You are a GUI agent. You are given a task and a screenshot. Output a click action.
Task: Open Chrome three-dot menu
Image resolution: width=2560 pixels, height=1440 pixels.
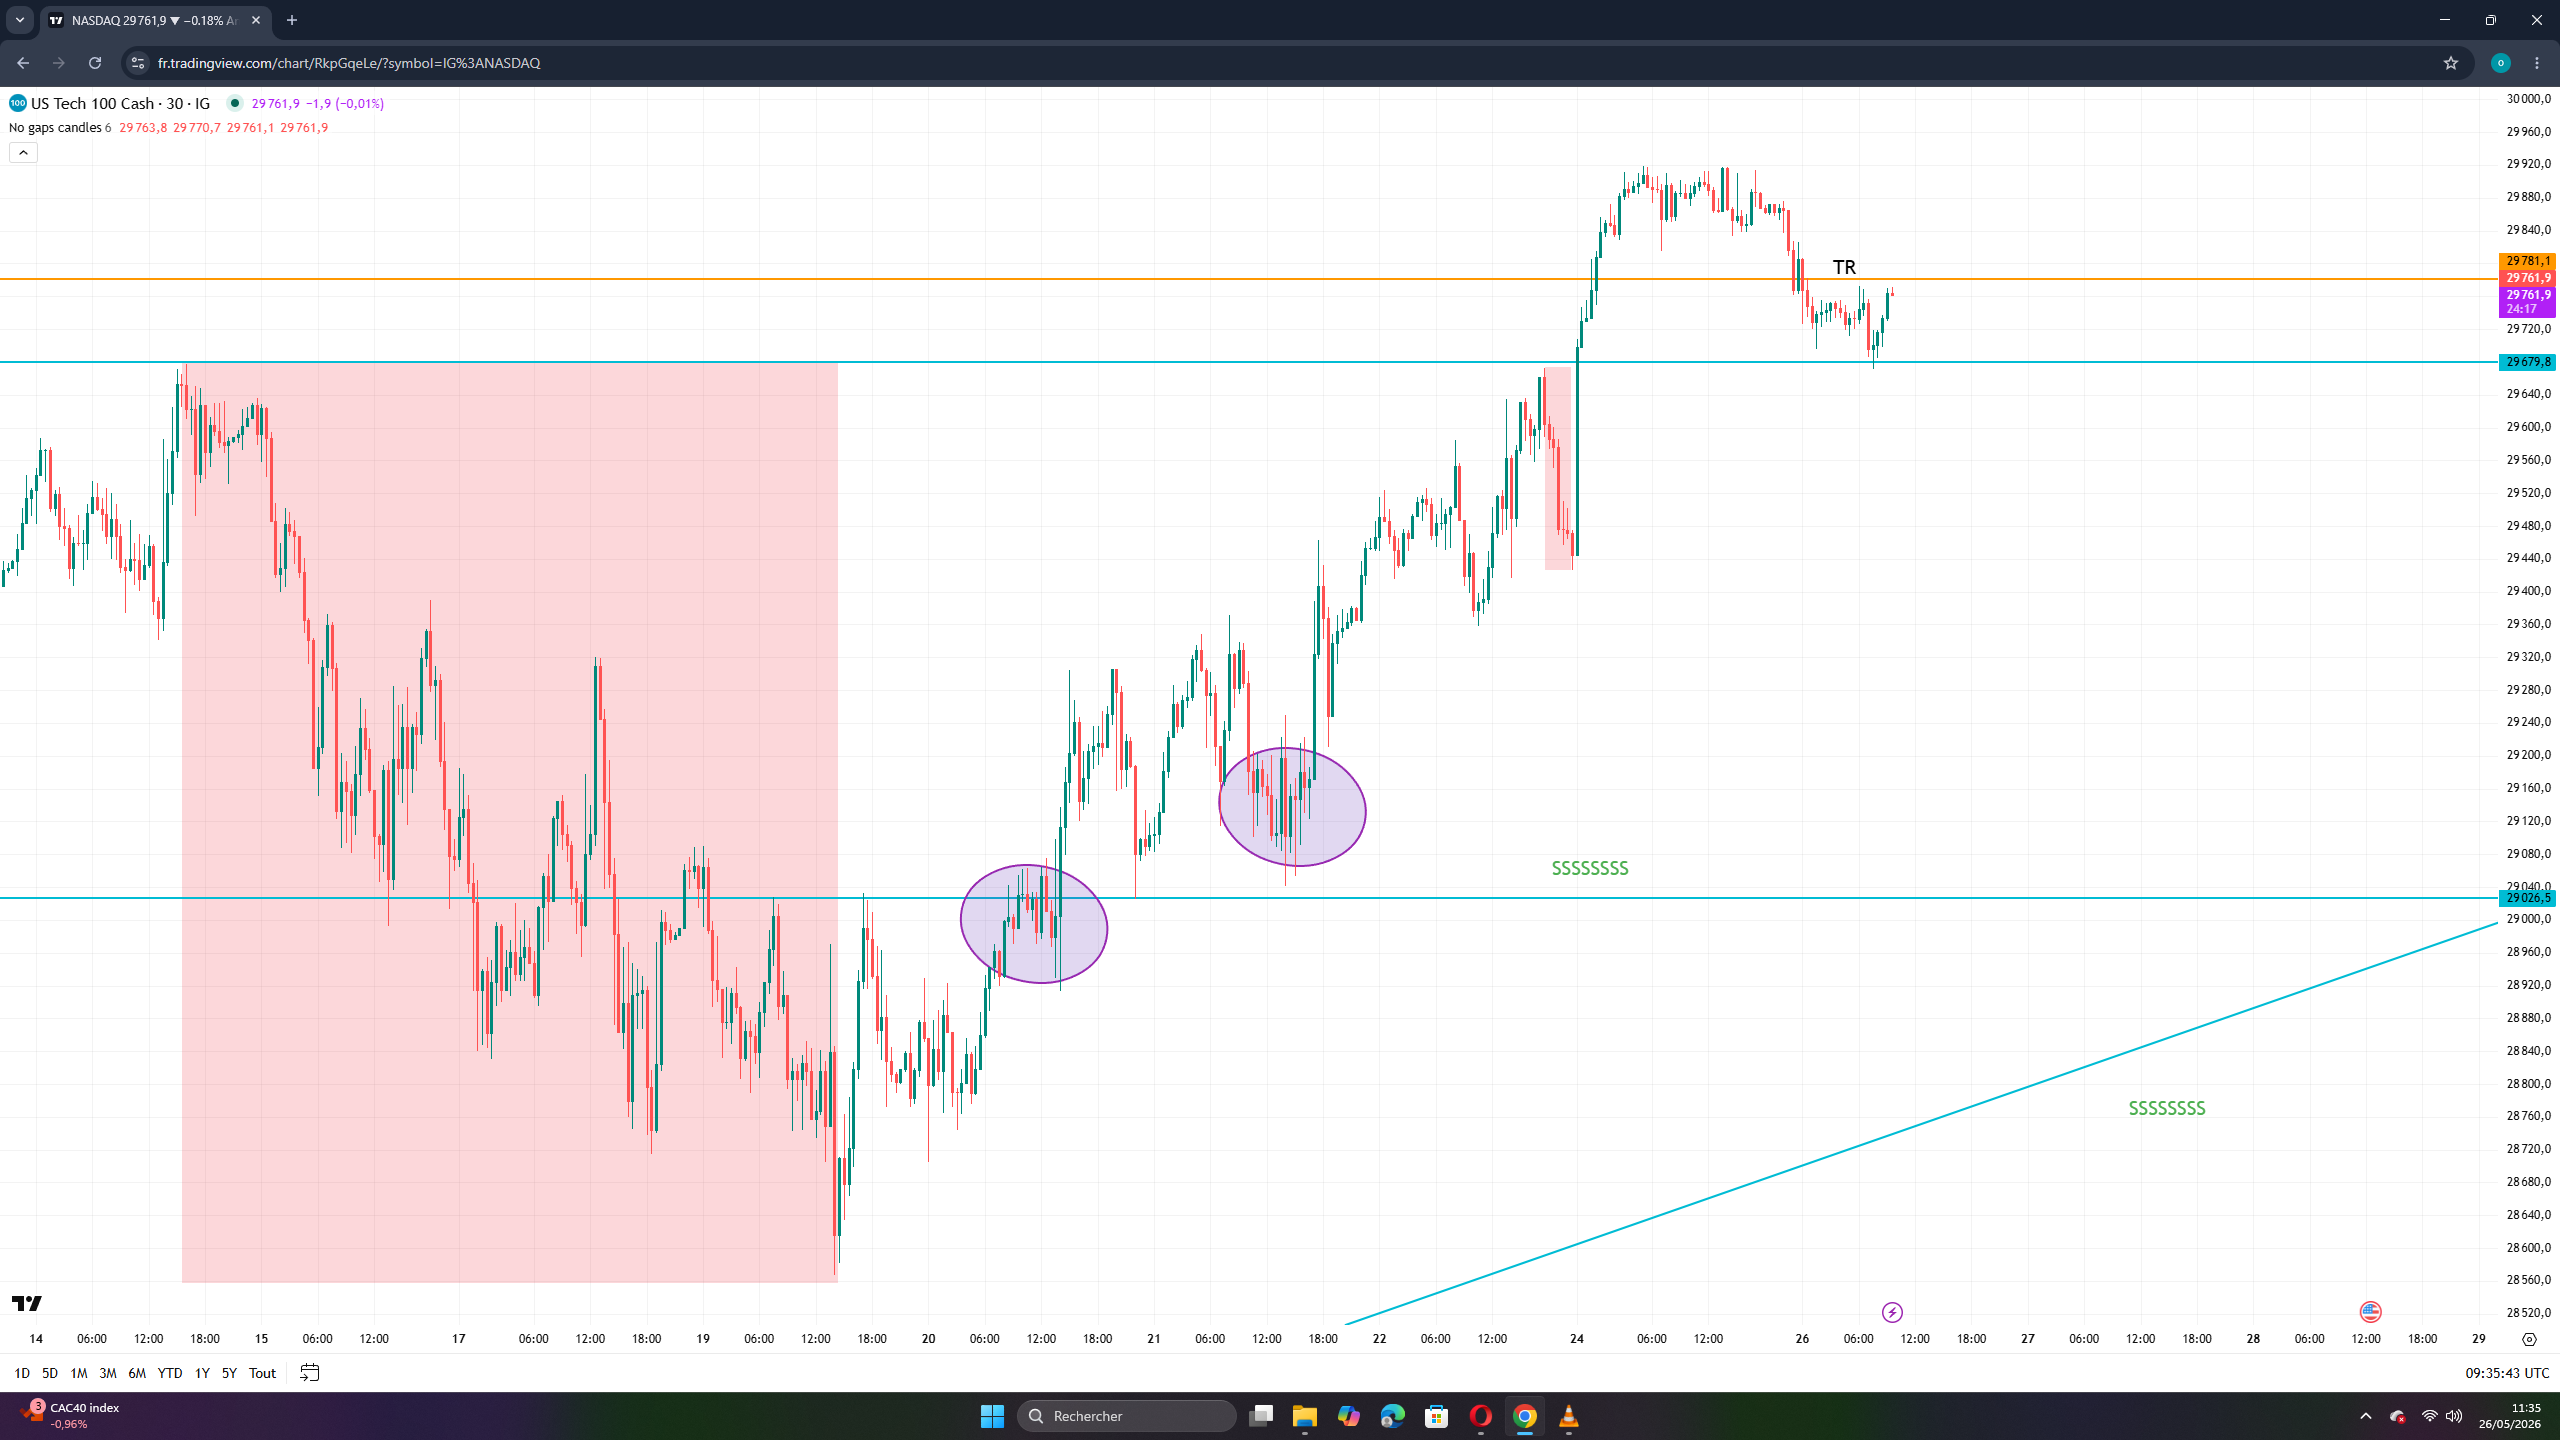click(x=2537, y=63)
